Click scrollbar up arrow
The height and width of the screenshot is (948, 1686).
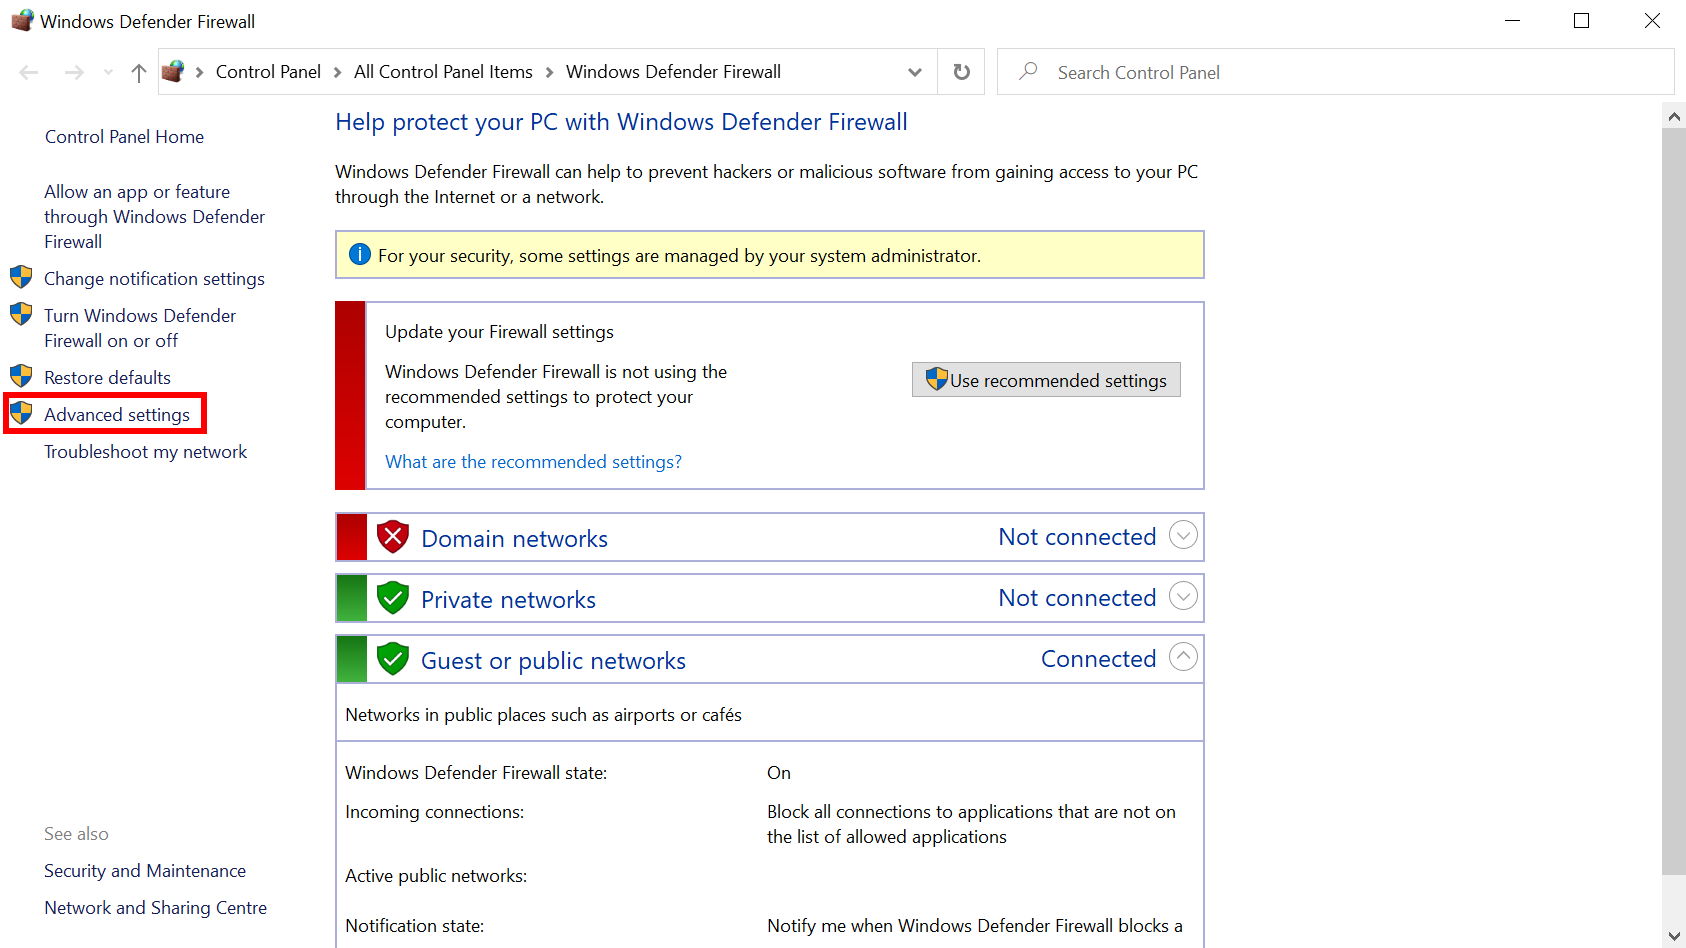(x=1674, y=116)
